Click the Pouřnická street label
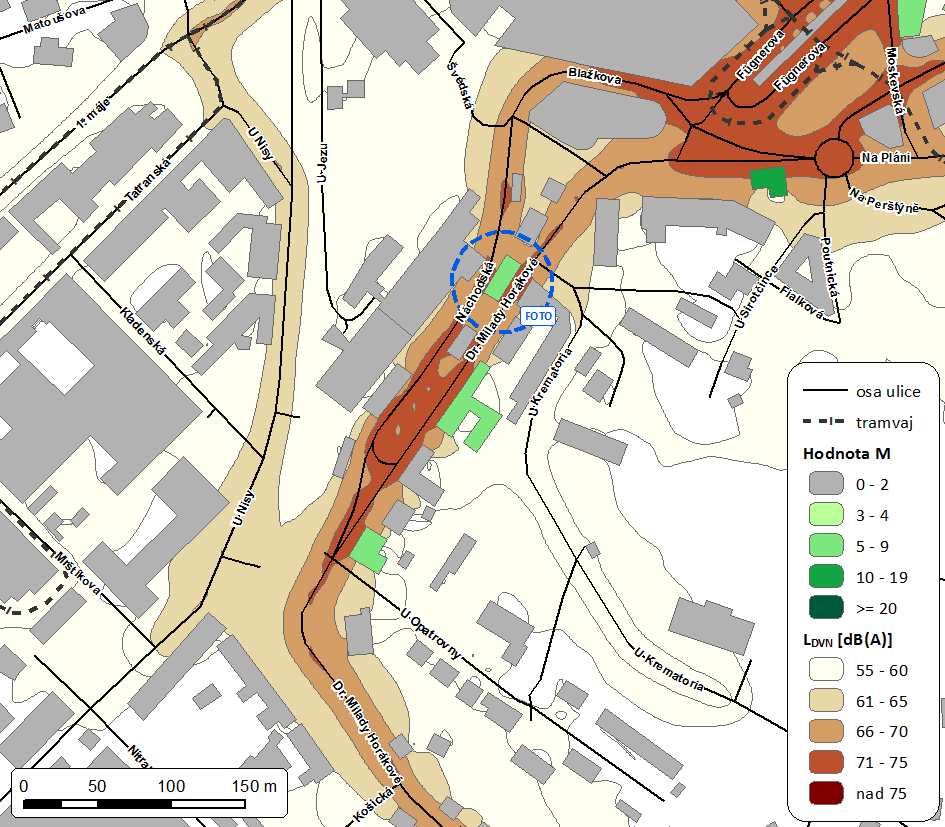Screen dimensions: 945x827 [x=830, y=267]
